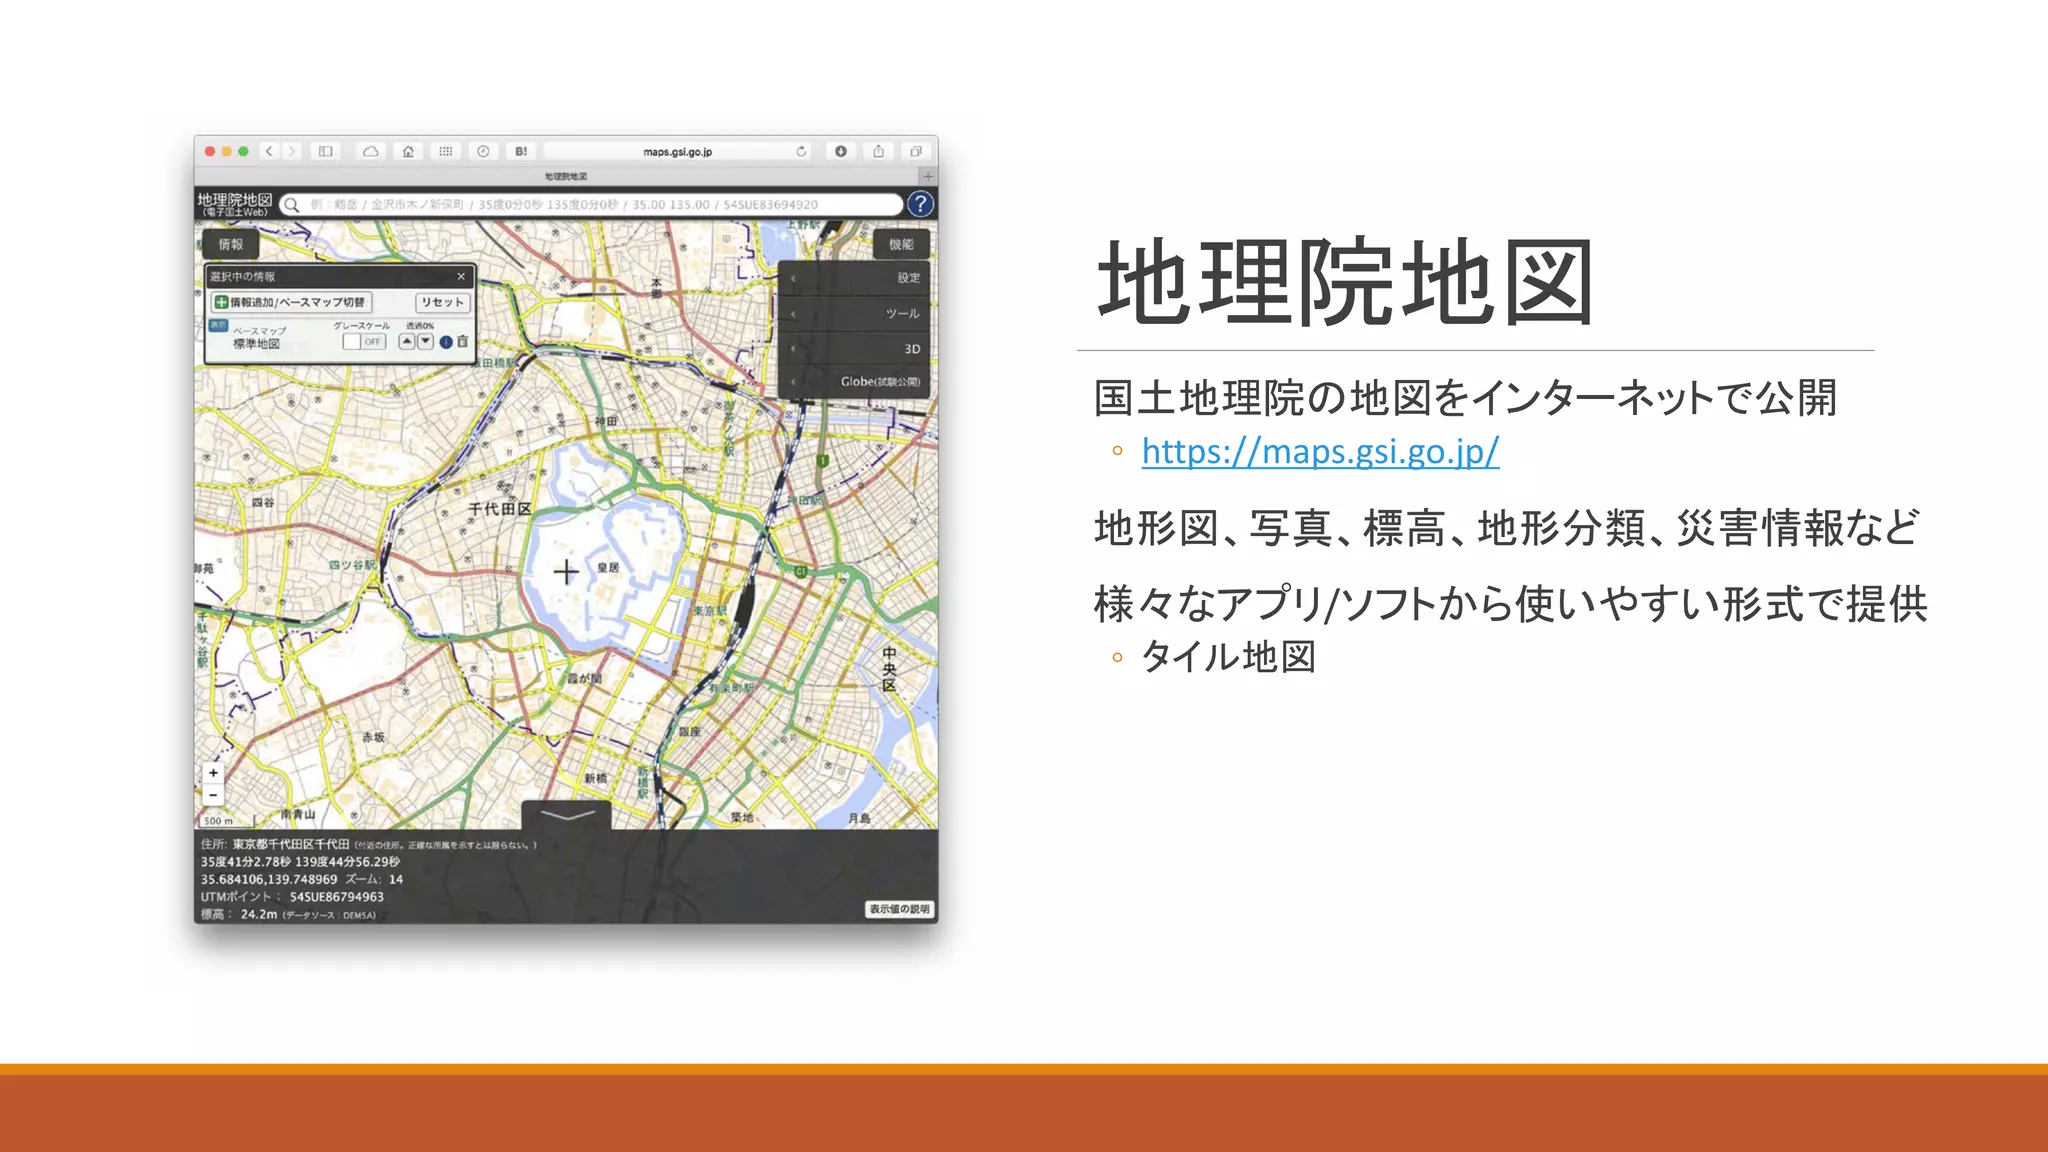Toggle the グレースケール OFF switch
This screenshot has width=2048, height=1152.
click(x=364, y=341)
